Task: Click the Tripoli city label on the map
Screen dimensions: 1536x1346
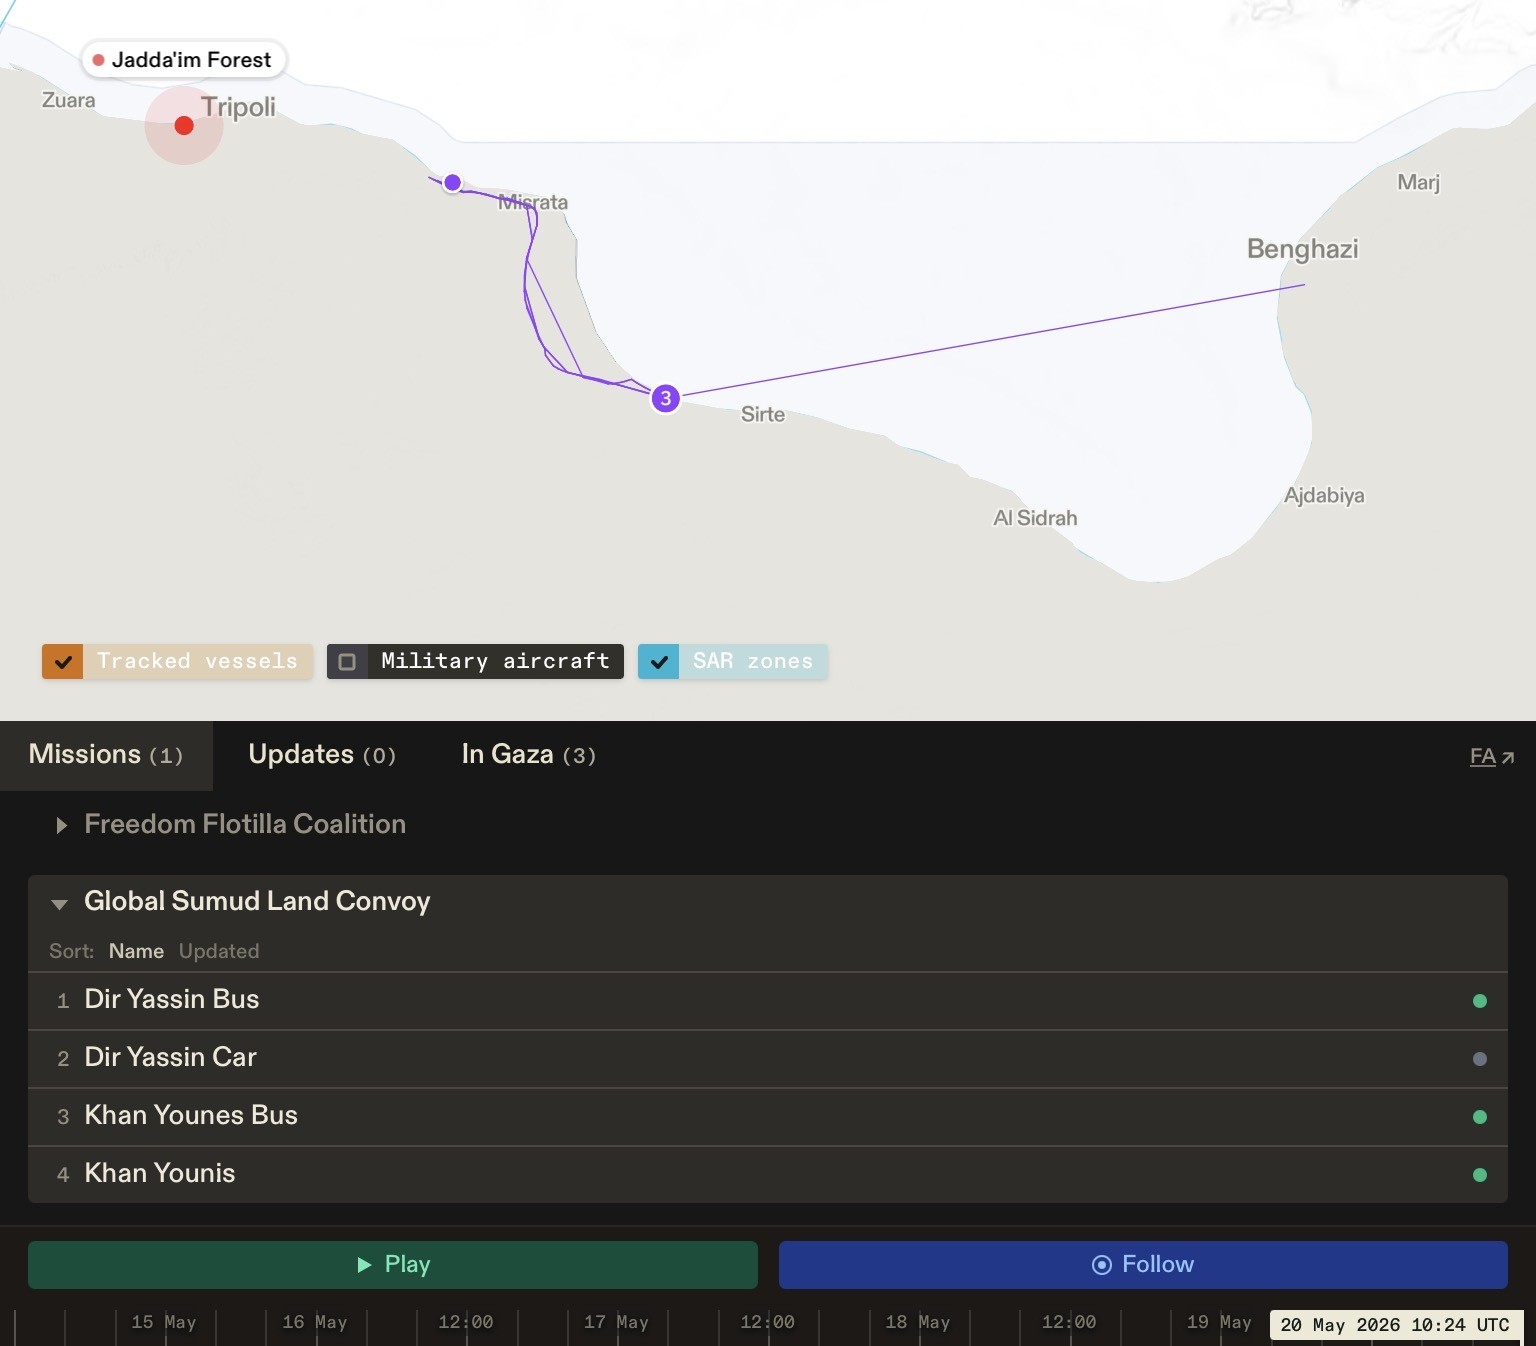Action: (238, 107)
